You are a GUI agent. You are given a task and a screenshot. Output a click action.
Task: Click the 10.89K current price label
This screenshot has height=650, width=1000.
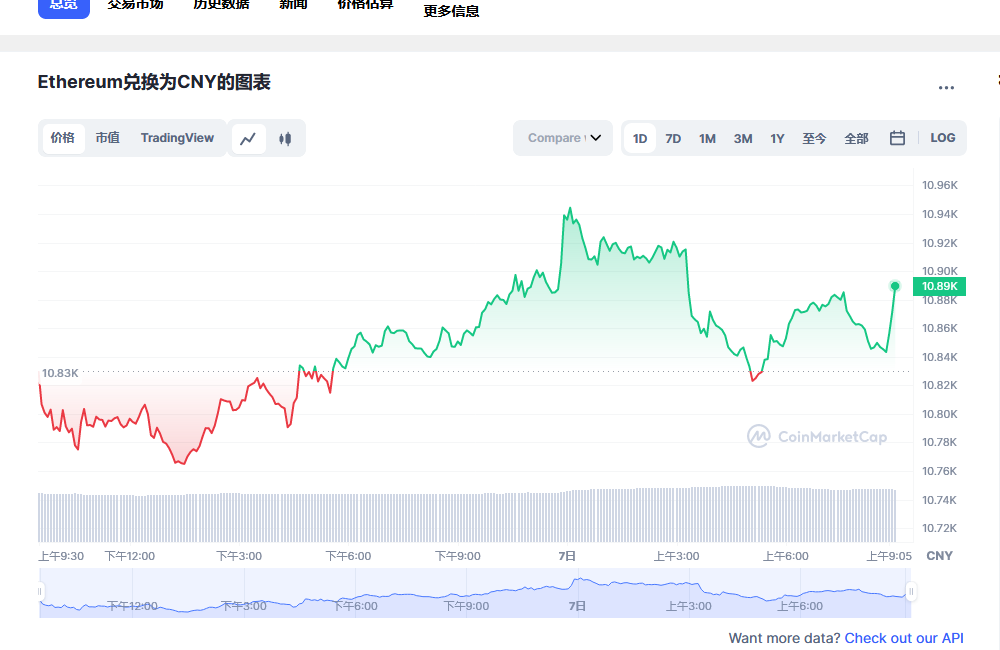941,286
